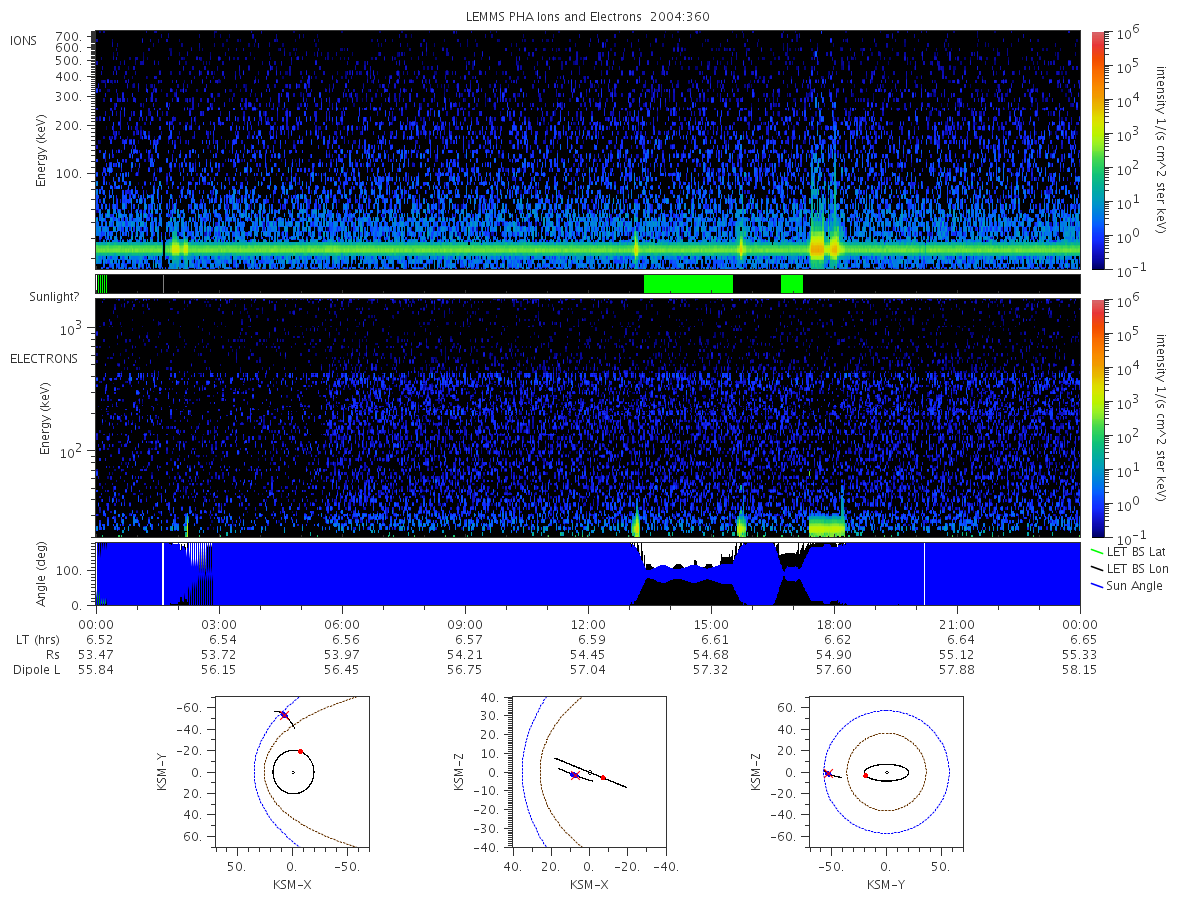Click the KSM-Y versus KSM-Z orbit plot
Viewport: 1200px width, 900px height.
point(885,772)
